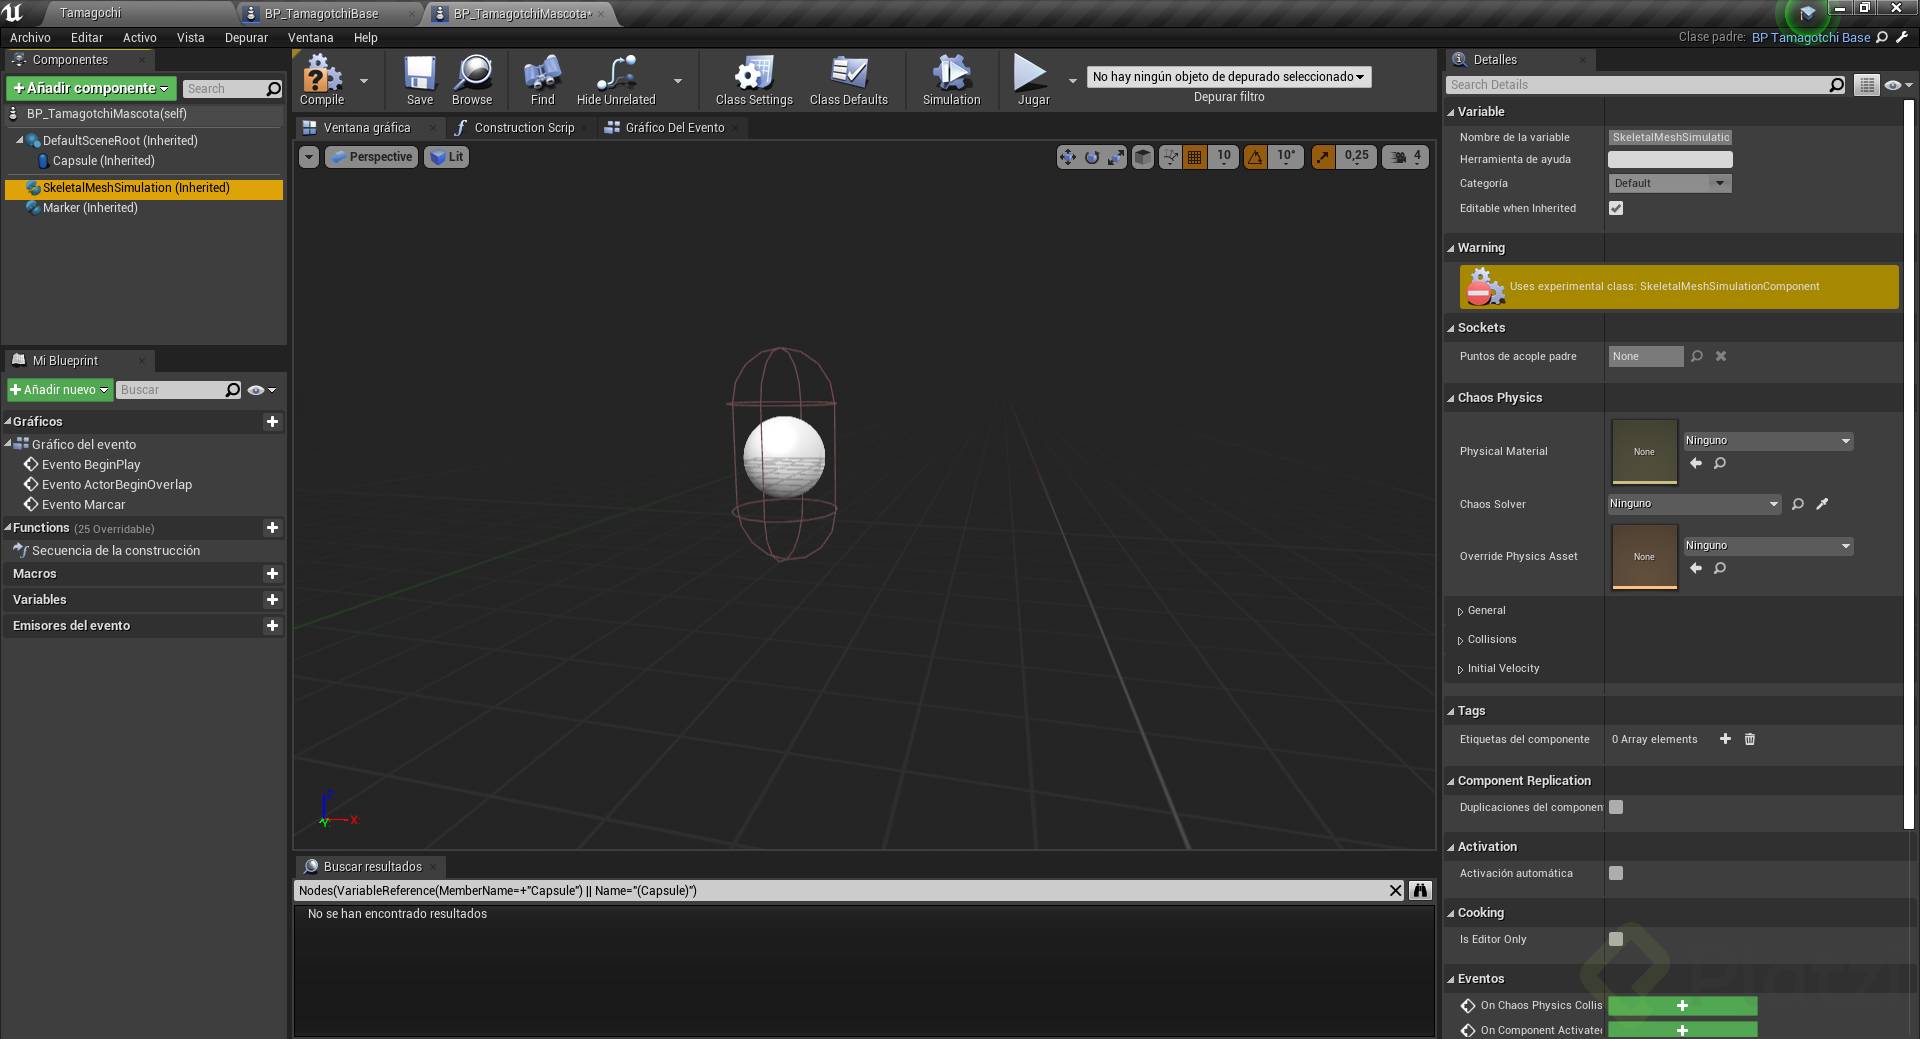Check the Is Editor Only box
This screenshot has width=1920, height=1039.
1616,939
